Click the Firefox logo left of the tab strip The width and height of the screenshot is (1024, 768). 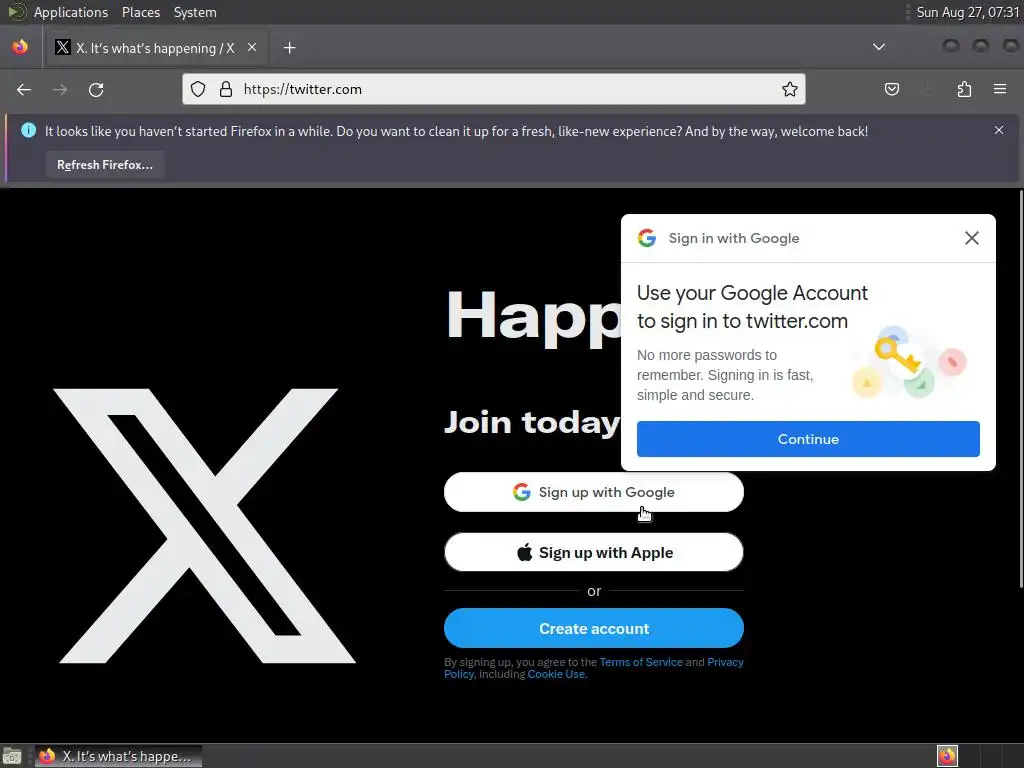tap(20, 47)
